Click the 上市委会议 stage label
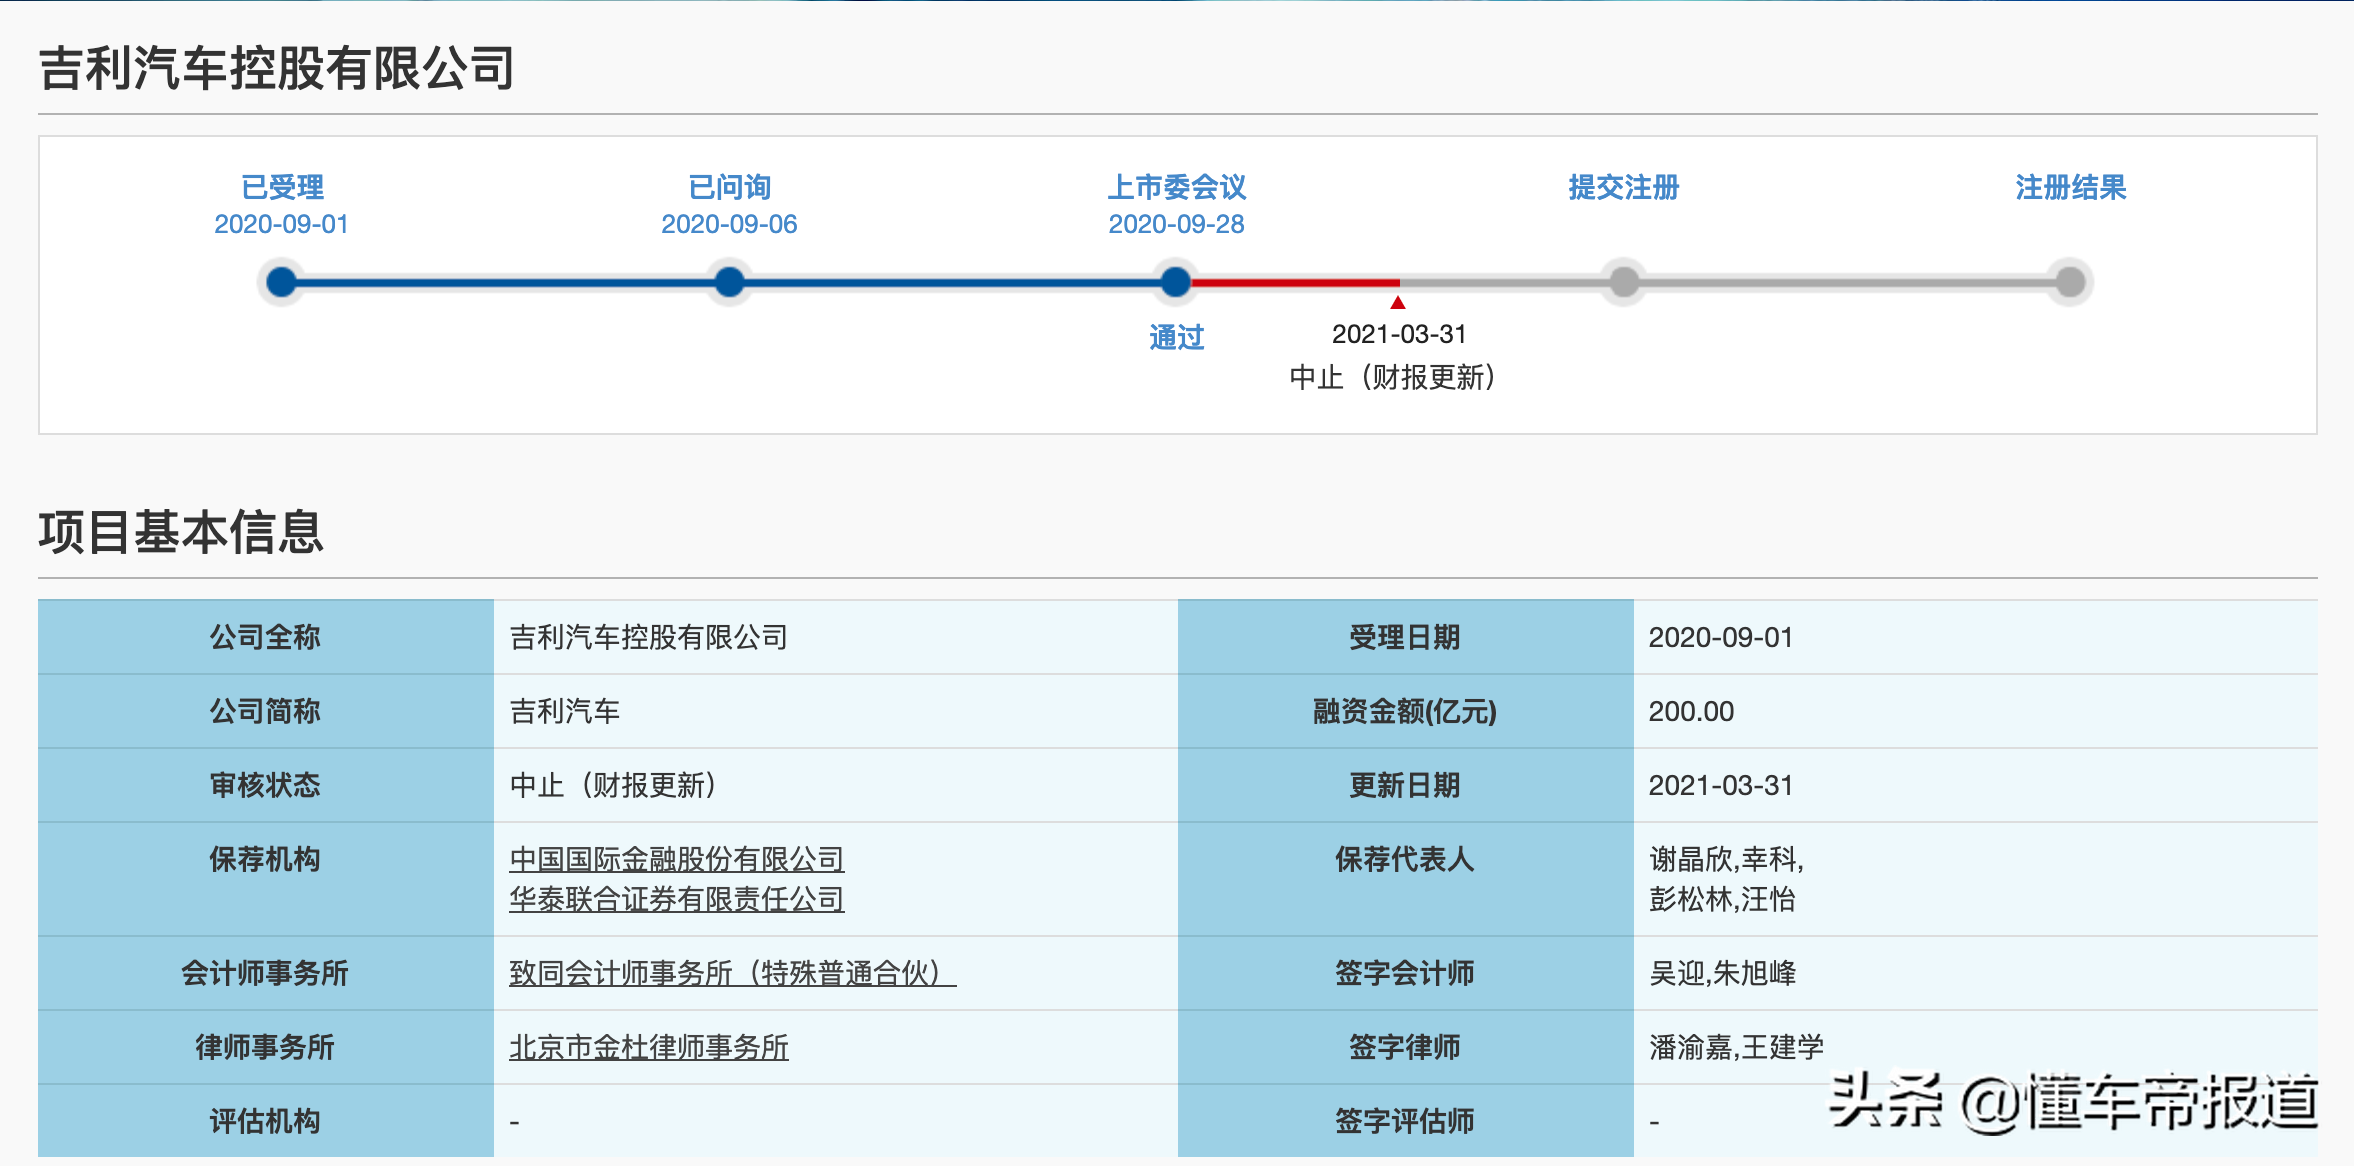Viewport: 2354px width, 1166px height. pos(1176,187)
